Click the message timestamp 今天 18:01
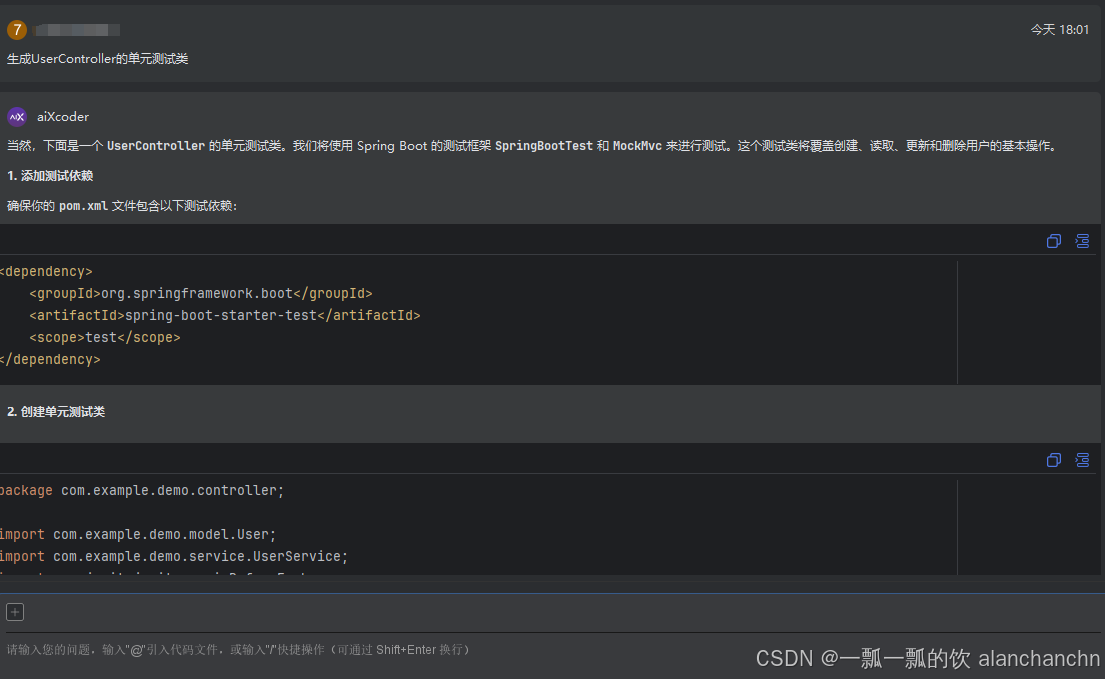Image resolution: width=1105 pixels, height=679 pixels. click(x=1060, y=30)
